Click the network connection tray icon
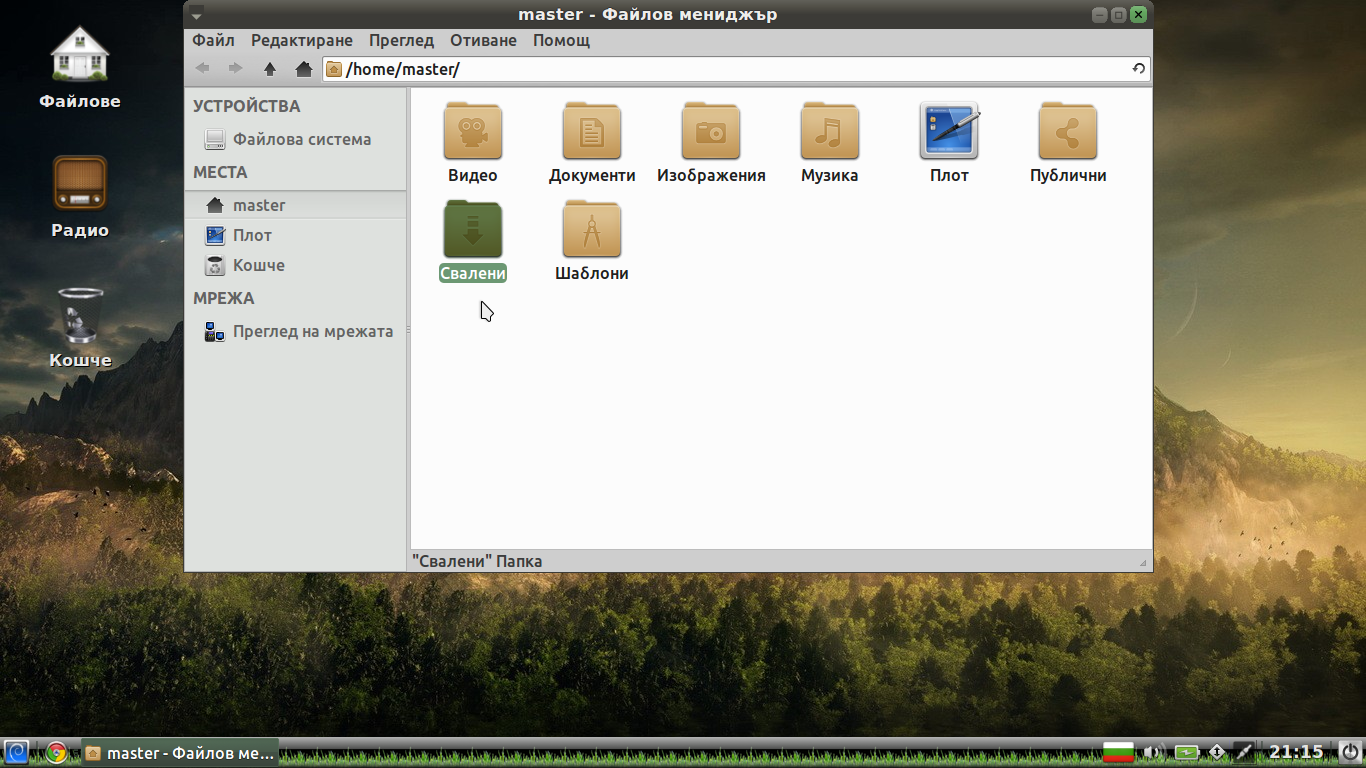This screenshot has height=768, width=1366. pyautogui.click(x=1217, y=752)
